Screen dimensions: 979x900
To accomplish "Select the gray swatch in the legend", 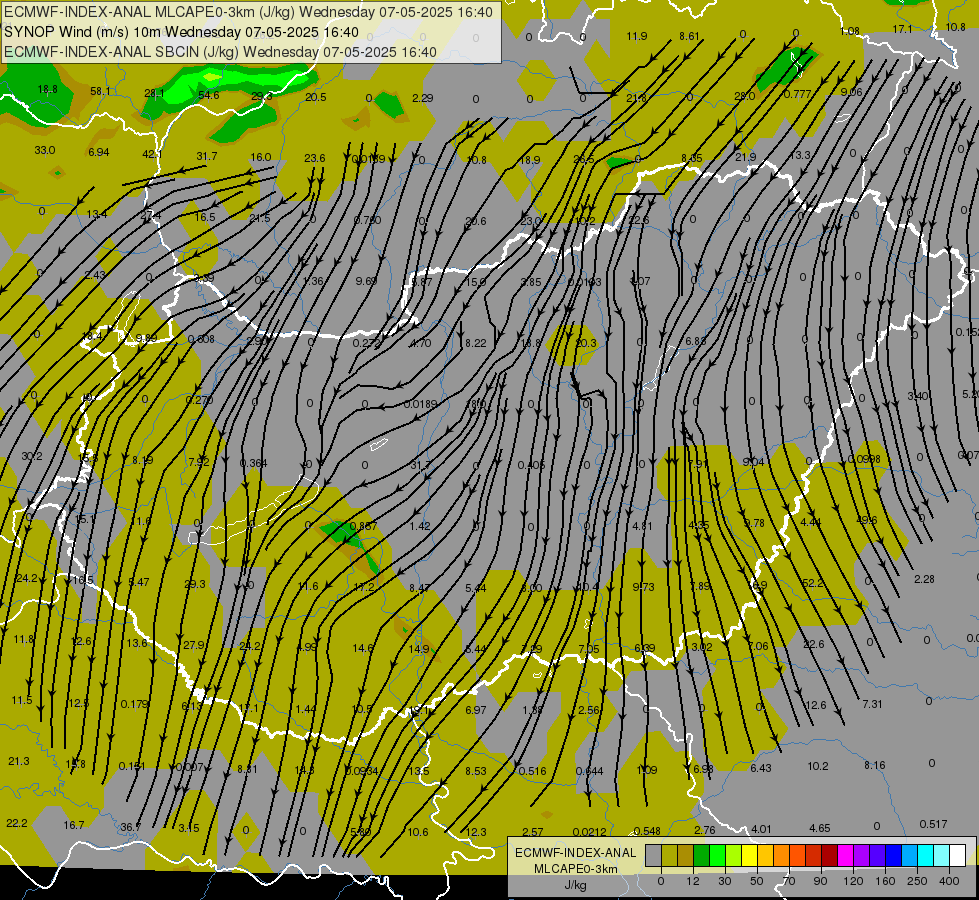I will (x=653, y=855).
